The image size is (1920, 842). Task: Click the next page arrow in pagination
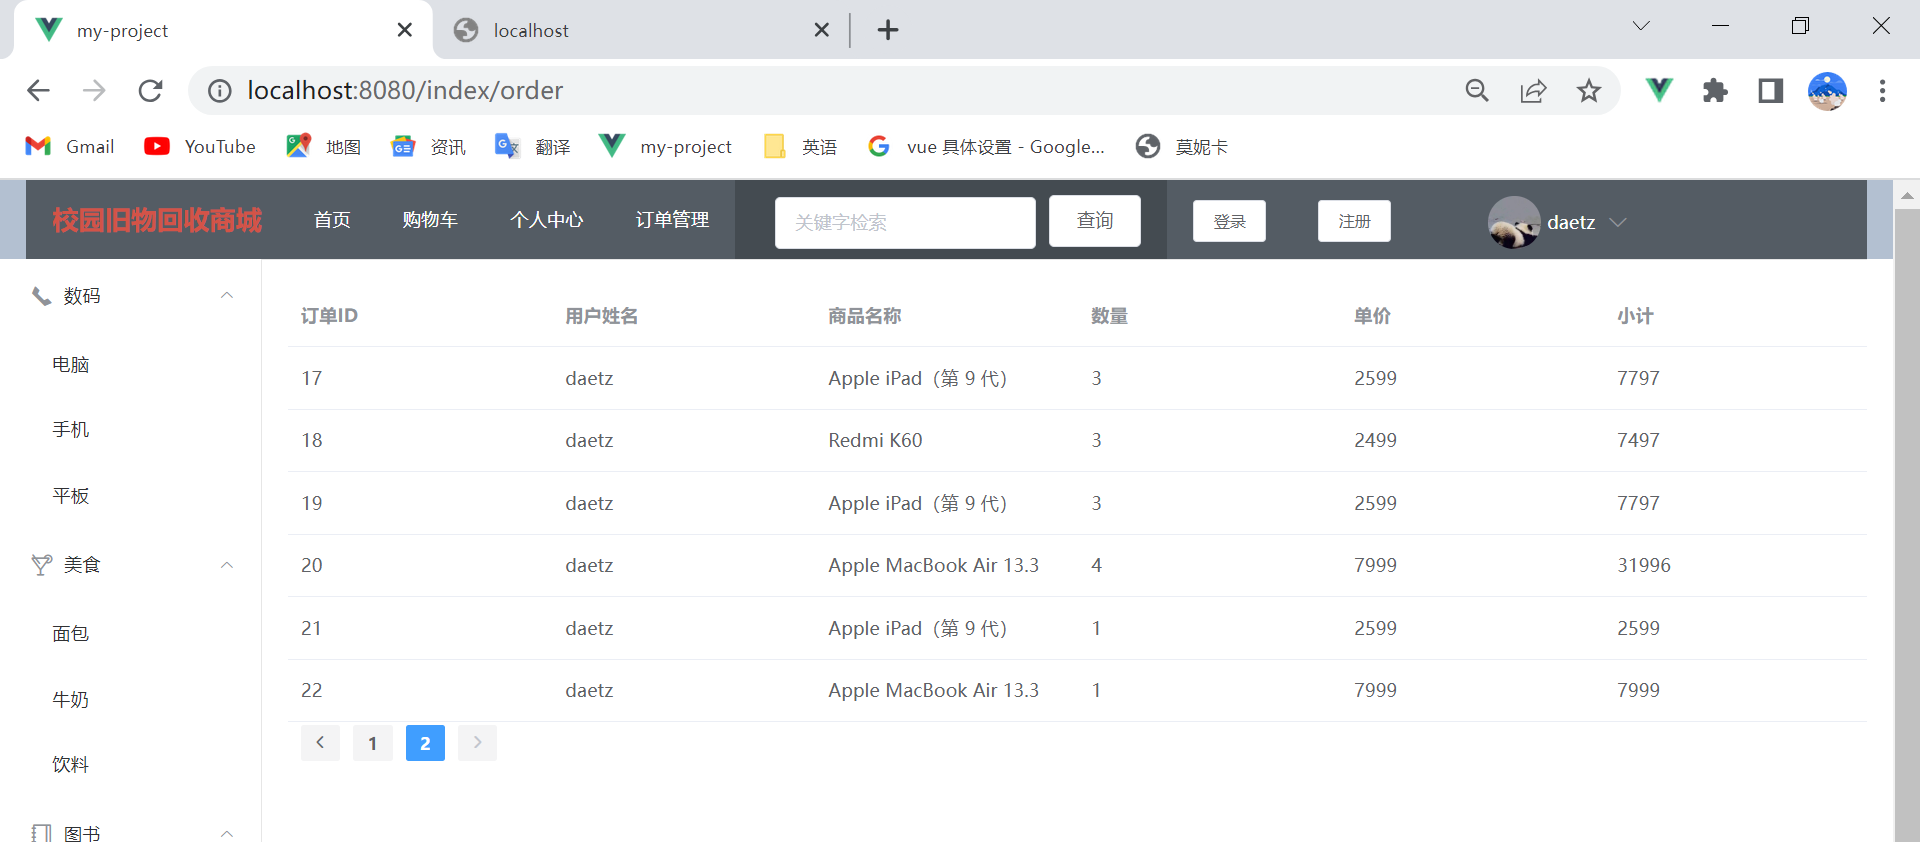[477, 743]
